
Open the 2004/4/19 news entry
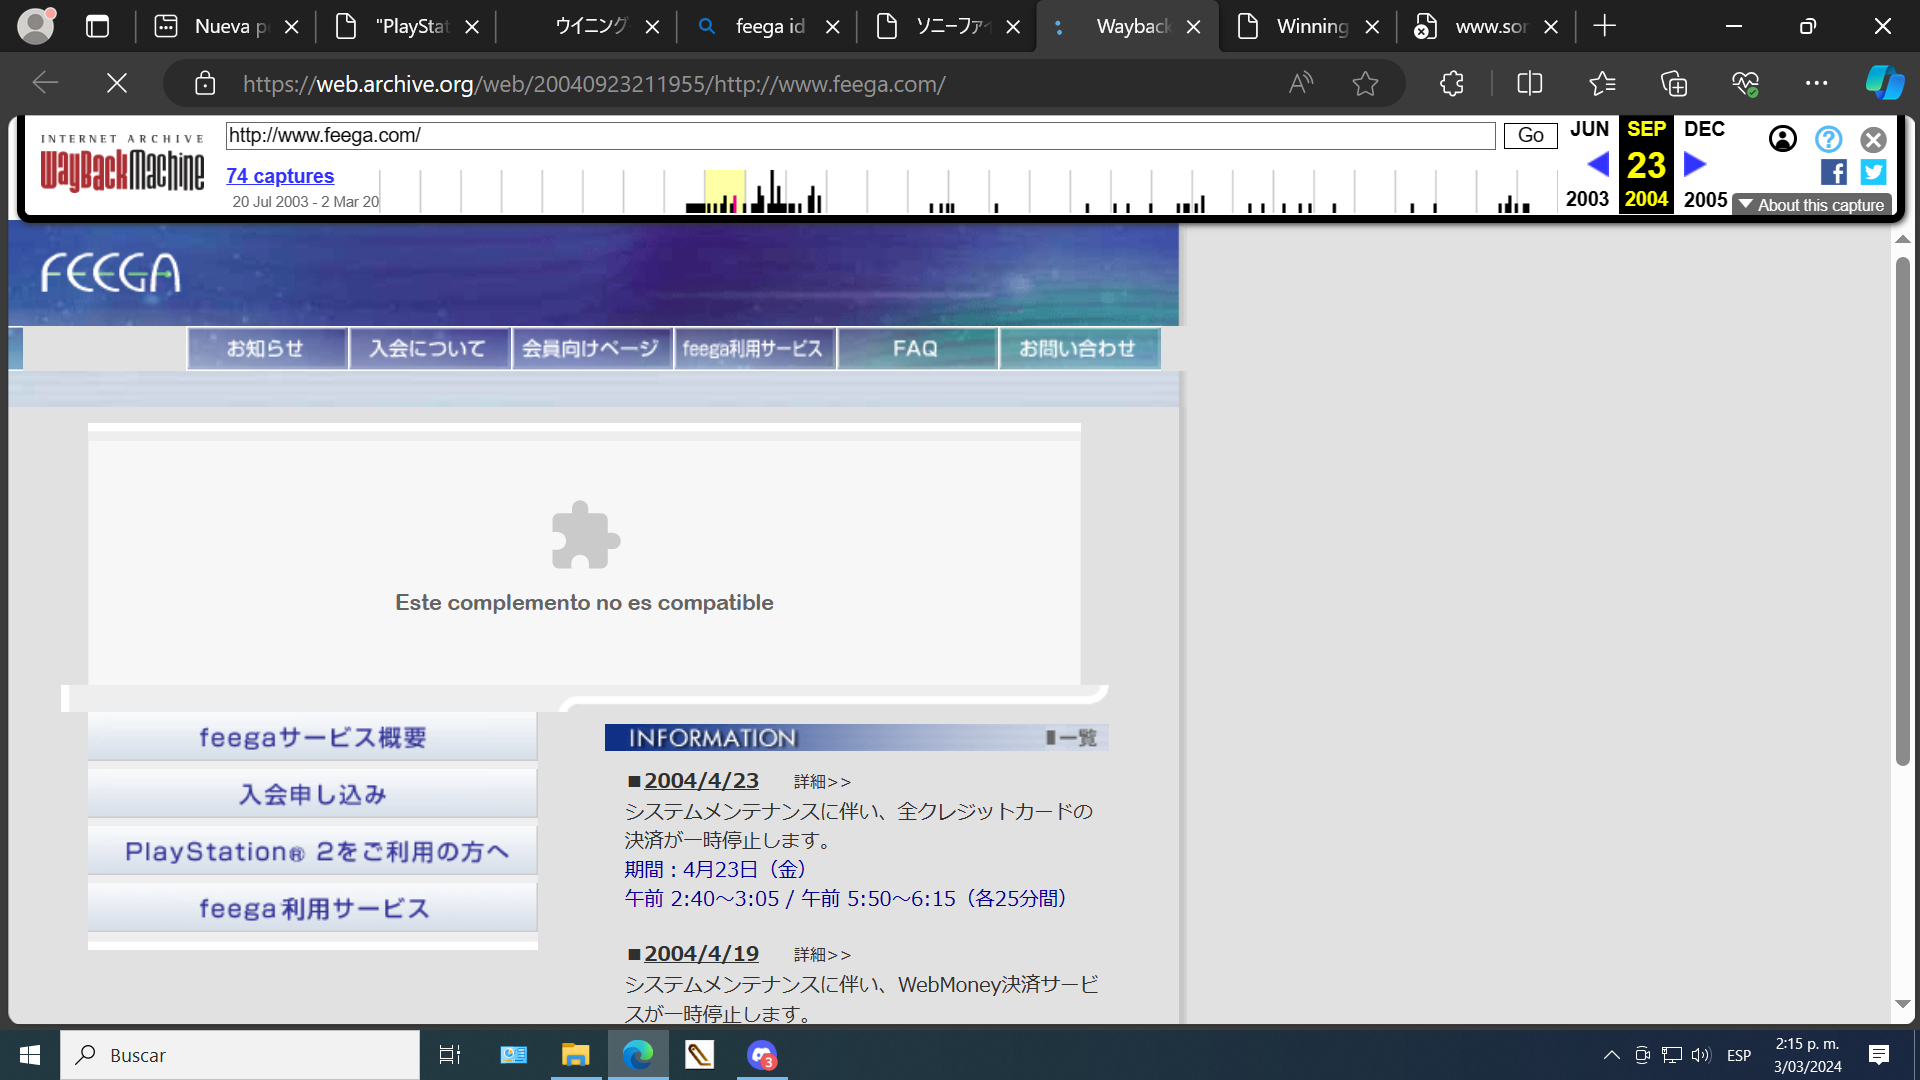point(701,953)
